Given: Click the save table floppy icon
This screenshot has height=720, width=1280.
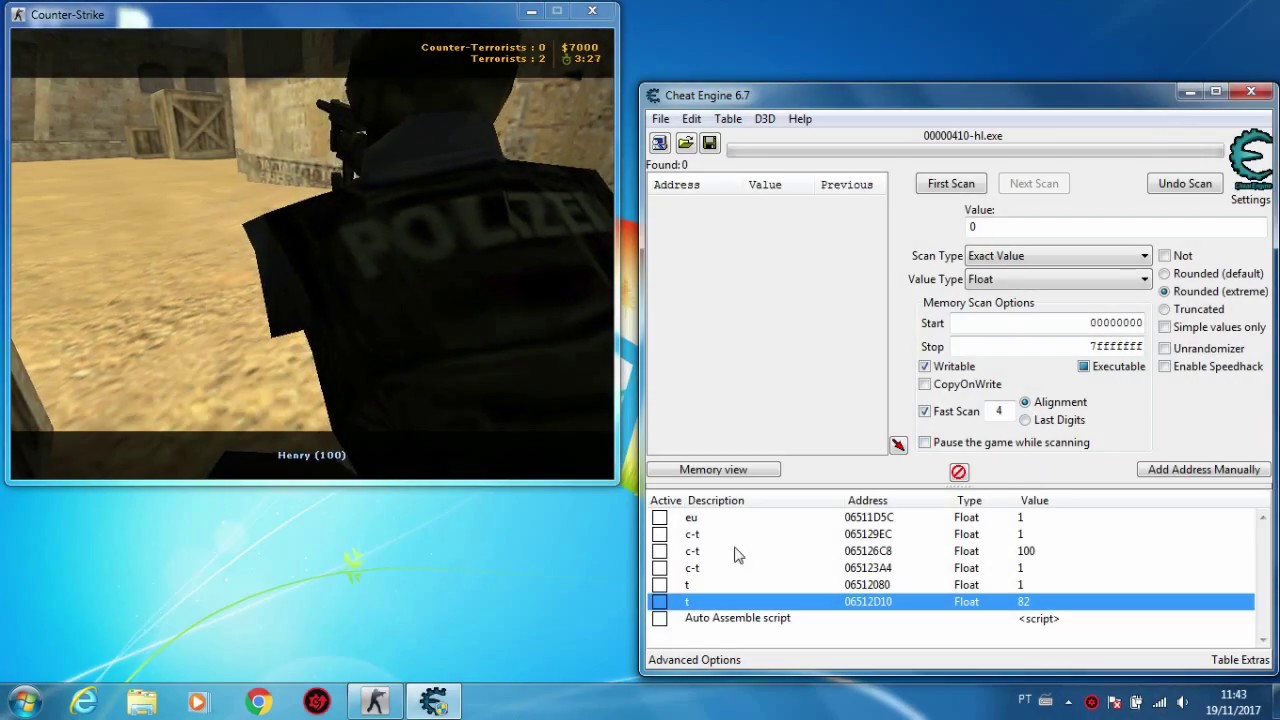Looking at the screenshot, I should pyautogui.click(x=710, y=143).
